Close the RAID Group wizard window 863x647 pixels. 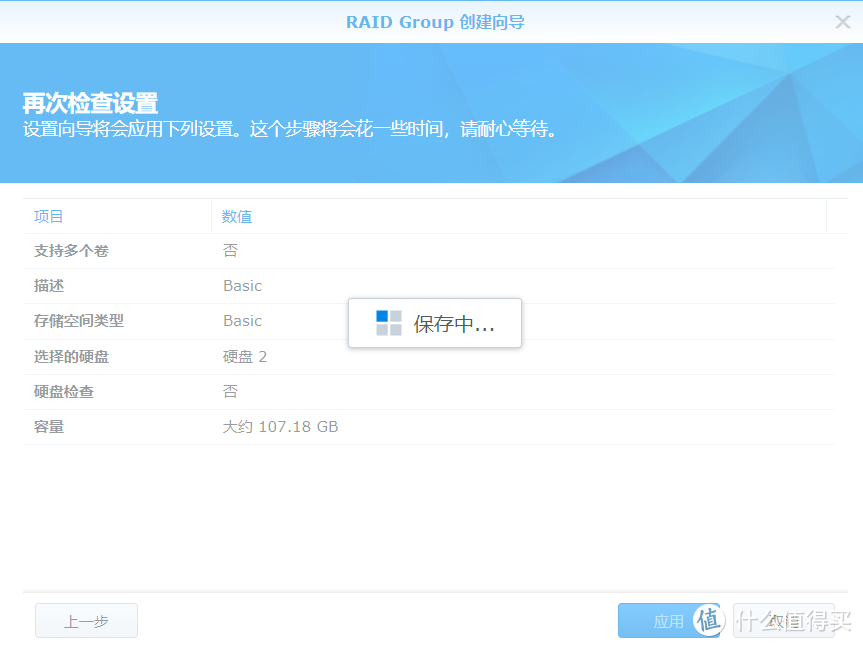click(842, 22)
